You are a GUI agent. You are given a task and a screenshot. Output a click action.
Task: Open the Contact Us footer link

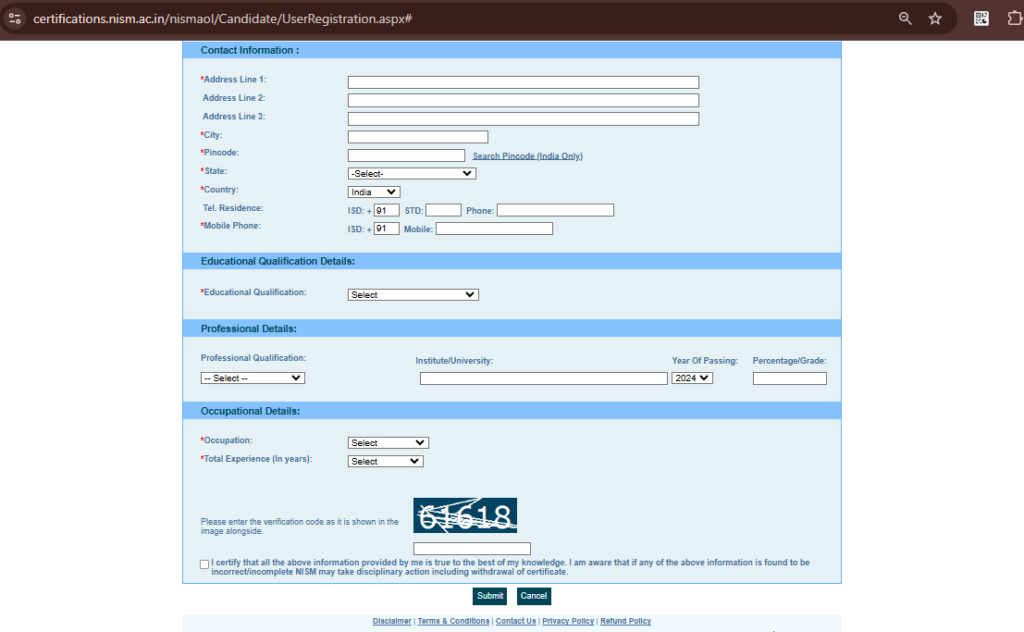[x=515, y=621]
